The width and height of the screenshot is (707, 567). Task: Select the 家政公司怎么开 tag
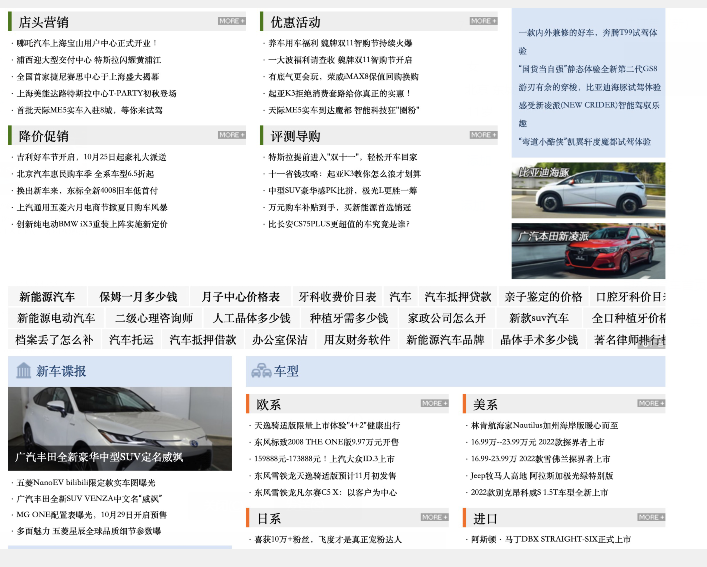pos(447,318)
